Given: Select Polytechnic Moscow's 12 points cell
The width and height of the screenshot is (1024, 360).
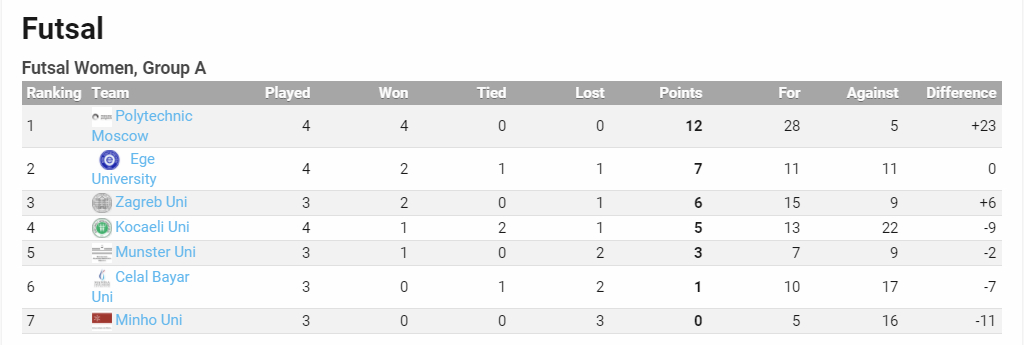Looking at the screenshot, I should pos(694,125).
